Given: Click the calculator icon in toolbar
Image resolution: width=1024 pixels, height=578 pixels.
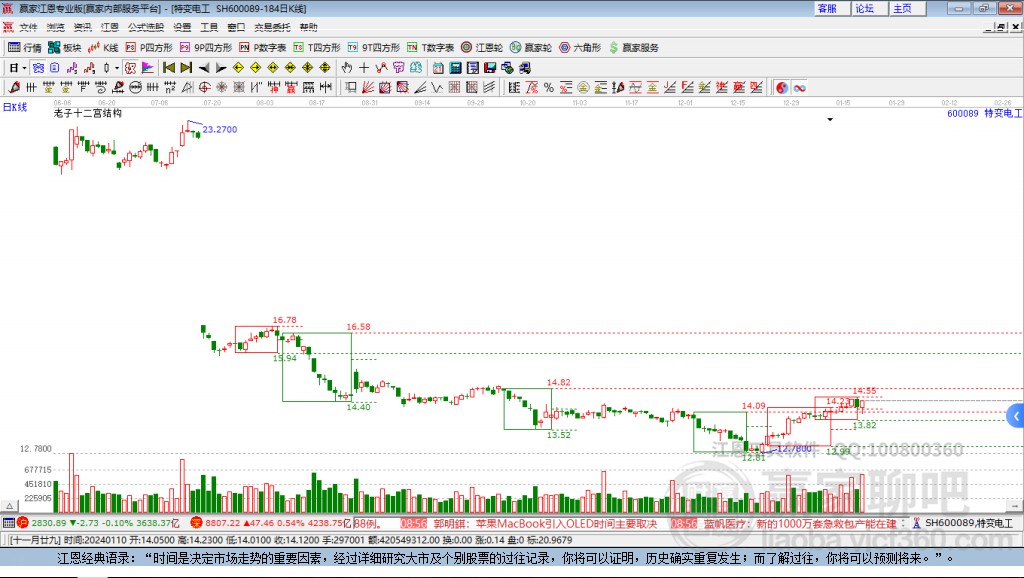Looking at the screenshot, I should (x=455, y=67).
